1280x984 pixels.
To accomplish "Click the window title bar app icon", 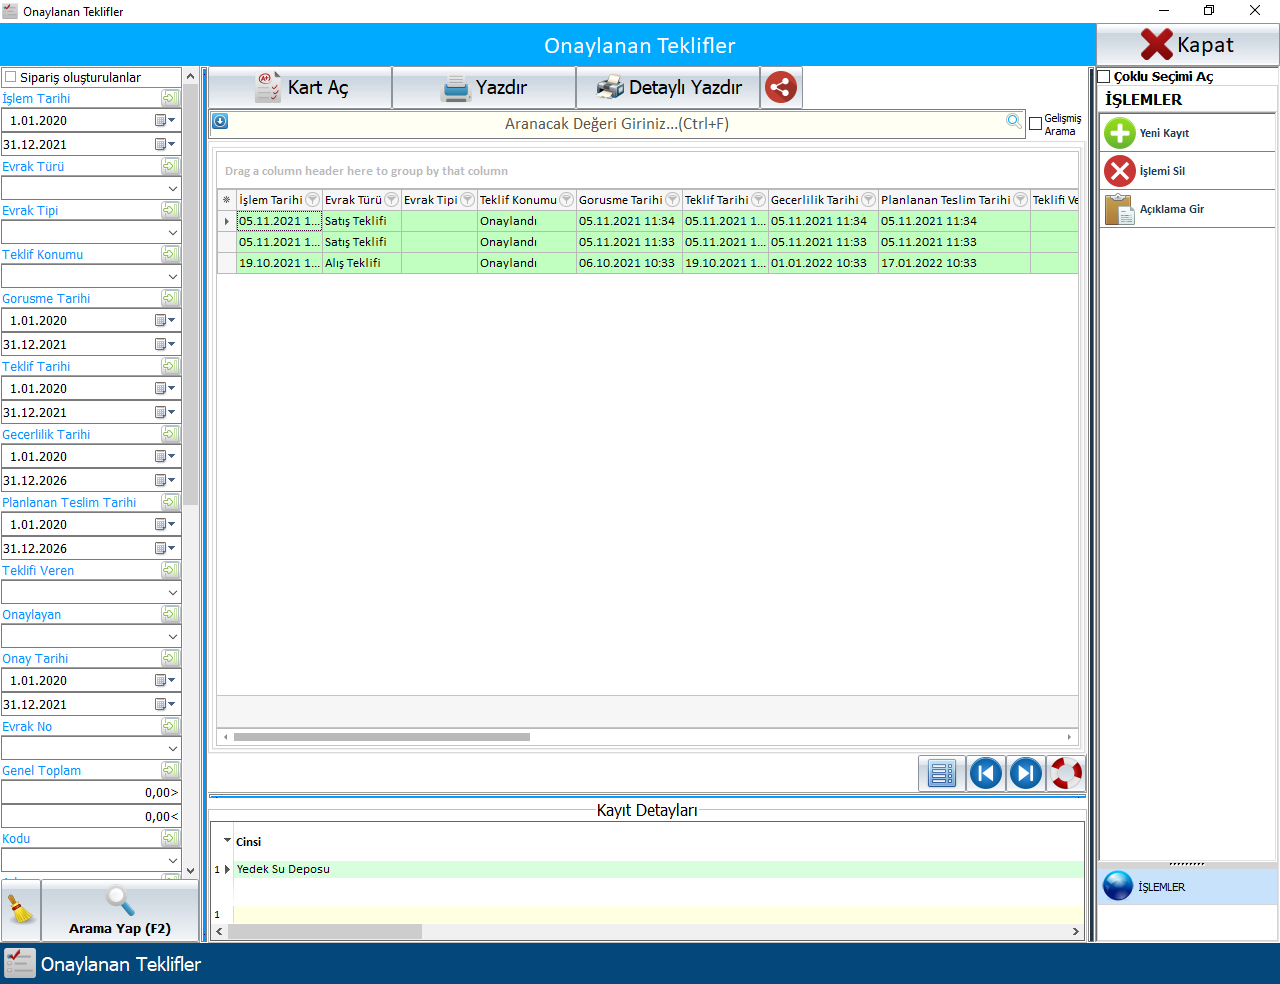I will point(11,11).
